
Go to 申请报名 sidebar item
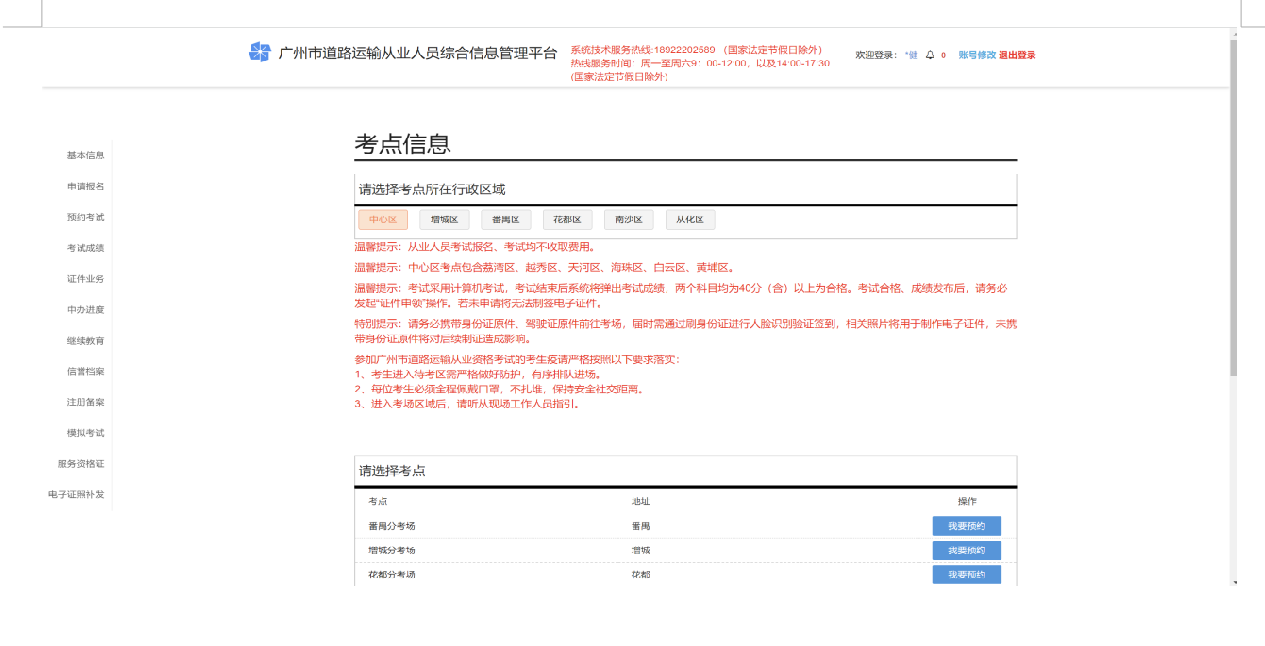pyautogui.click(x=85, y=186)
